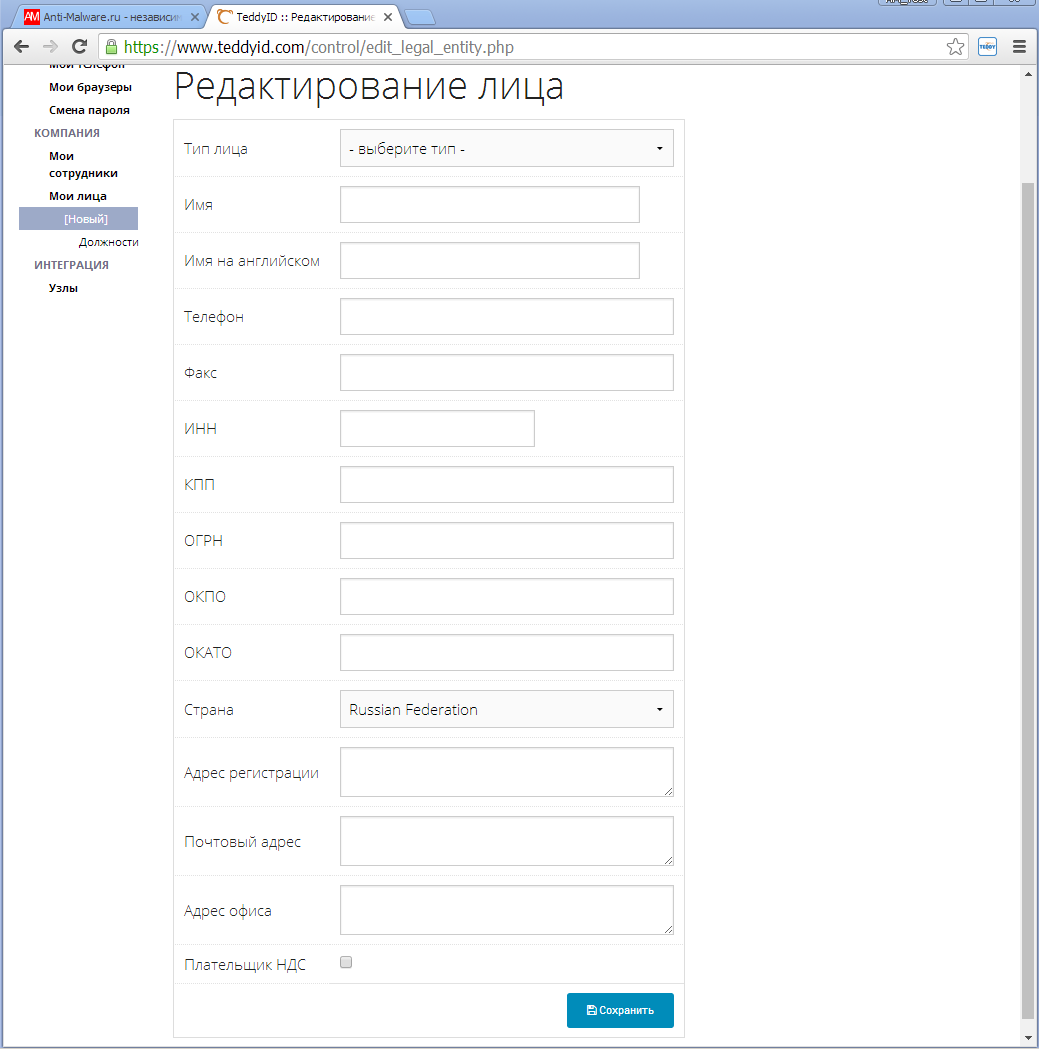Click the page vertical scrollbar thumb
The image size is (1039, 1049).
click(1028, 600)
